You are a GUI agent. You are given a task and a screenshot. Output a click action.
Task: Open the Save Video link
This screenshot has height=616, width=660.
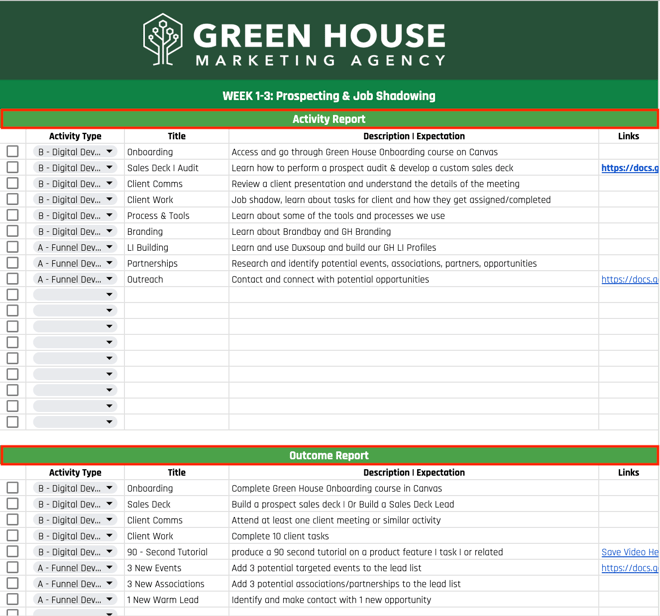click(x=629, y=552)
